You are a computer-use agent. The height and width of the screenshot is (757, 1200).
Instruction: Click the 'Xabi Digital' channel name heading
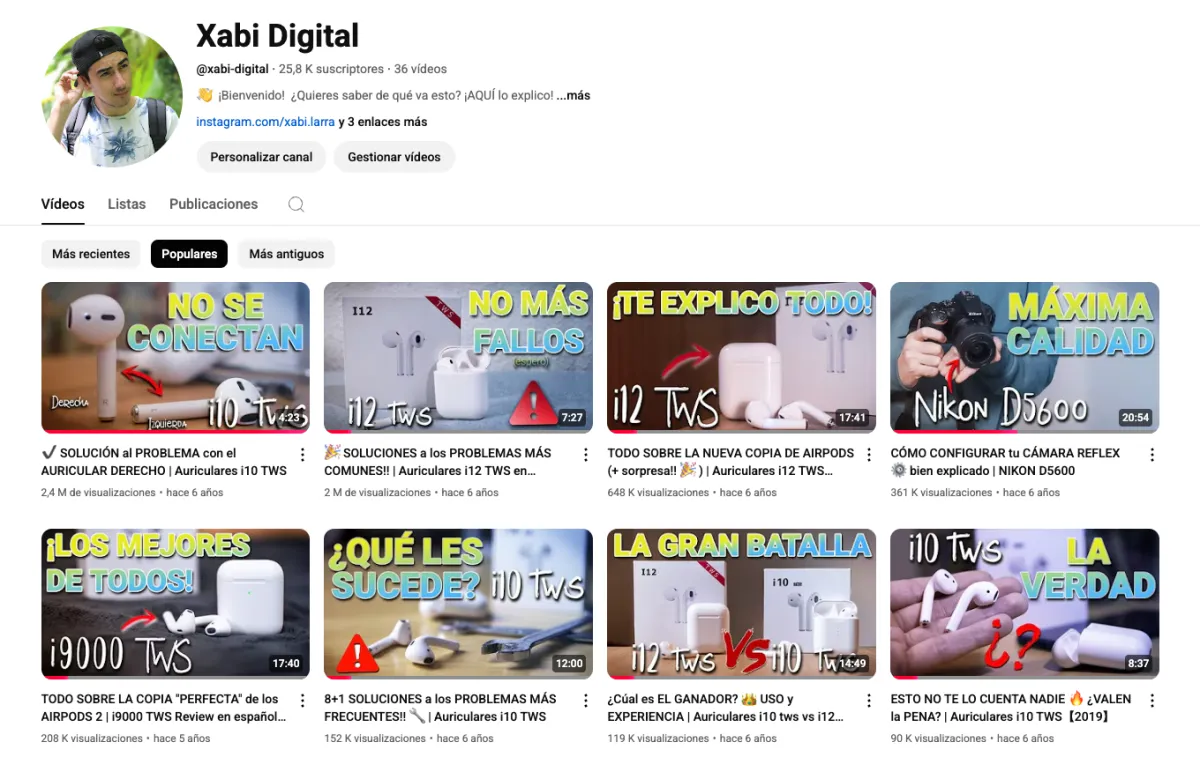coord(277,36)
